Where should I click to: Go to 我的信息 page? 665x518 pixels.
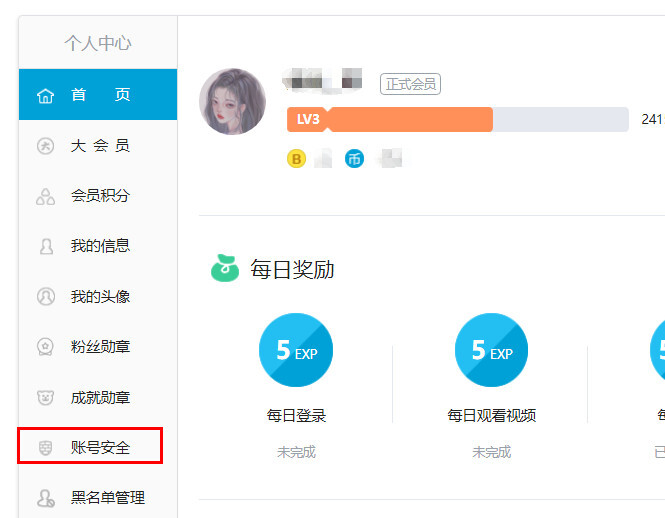(x=100, y=246)
